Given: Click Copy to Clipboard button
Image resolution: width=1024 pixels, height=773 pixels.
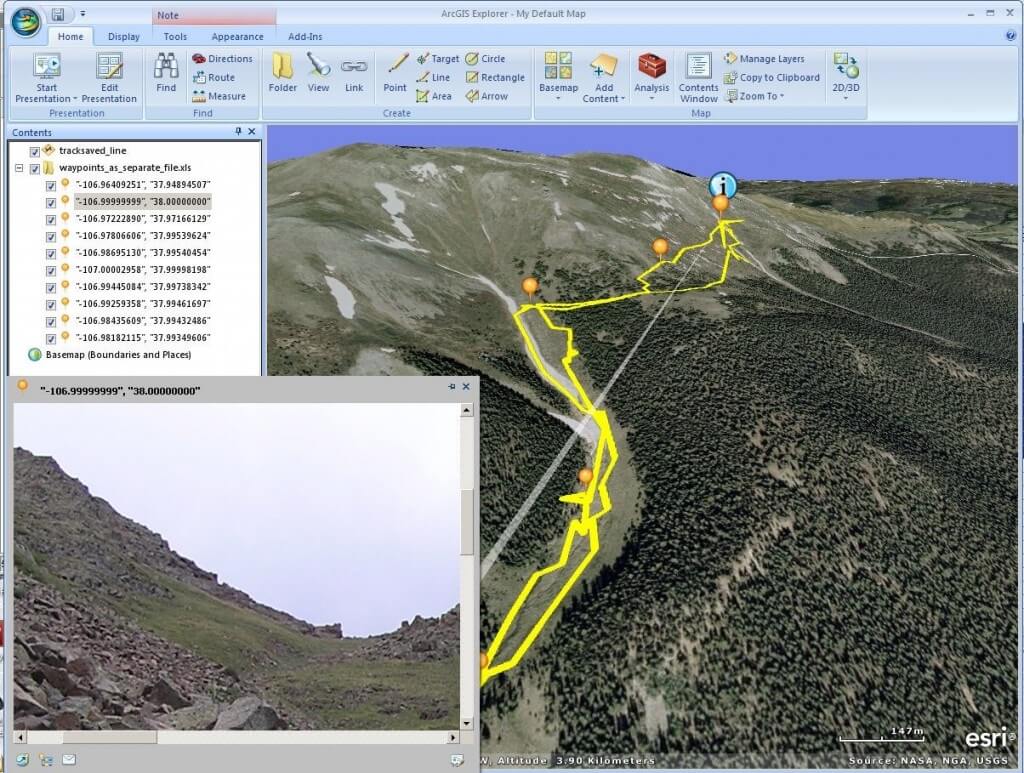Looking at the screenshot, I should [x=771, y=78].
